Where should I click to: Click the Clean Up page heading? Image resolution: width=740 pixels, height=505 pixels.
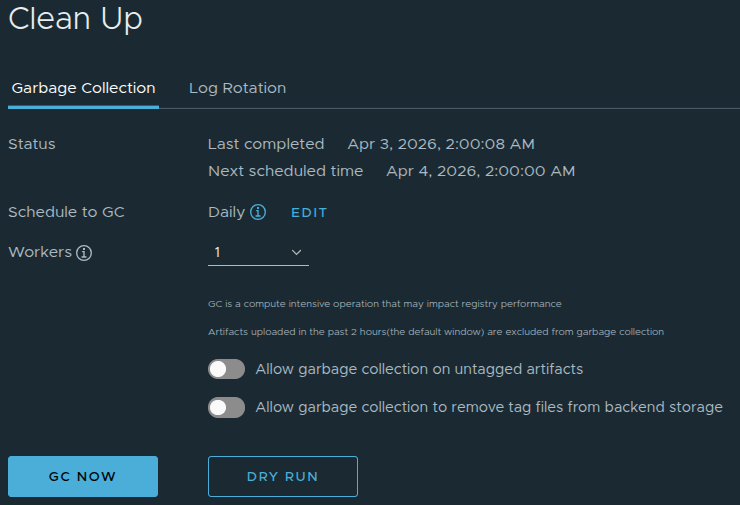click(75, 19)
